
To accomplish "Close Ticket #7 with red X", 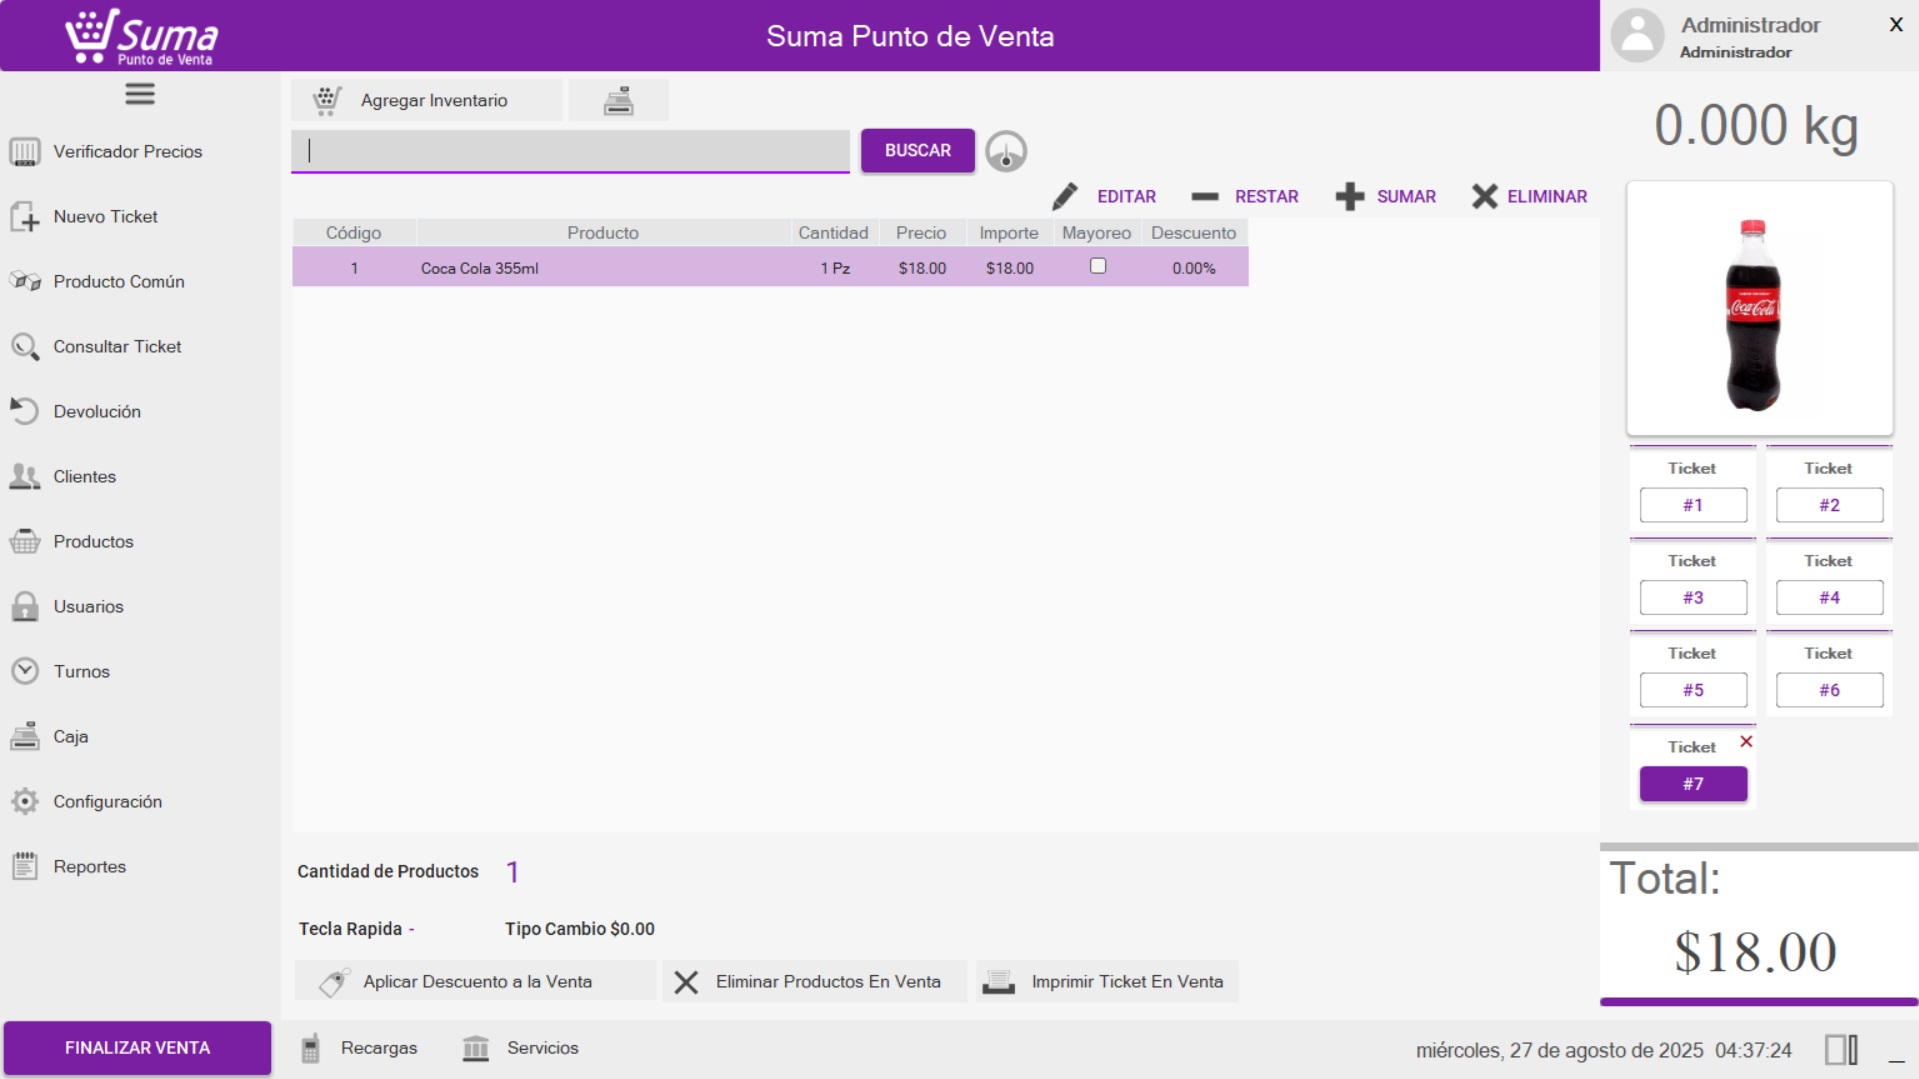I will tap(1746, 742).
